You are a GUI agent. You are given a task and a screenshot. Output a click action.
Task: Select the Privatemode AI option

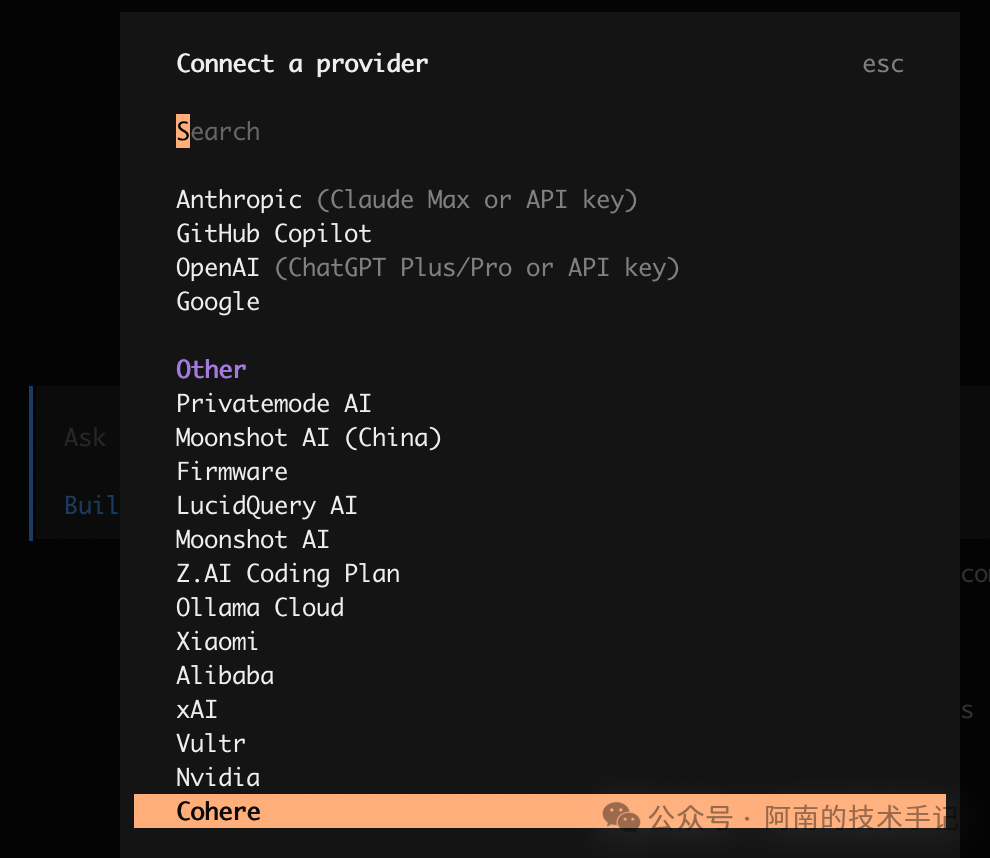(273, 403)
